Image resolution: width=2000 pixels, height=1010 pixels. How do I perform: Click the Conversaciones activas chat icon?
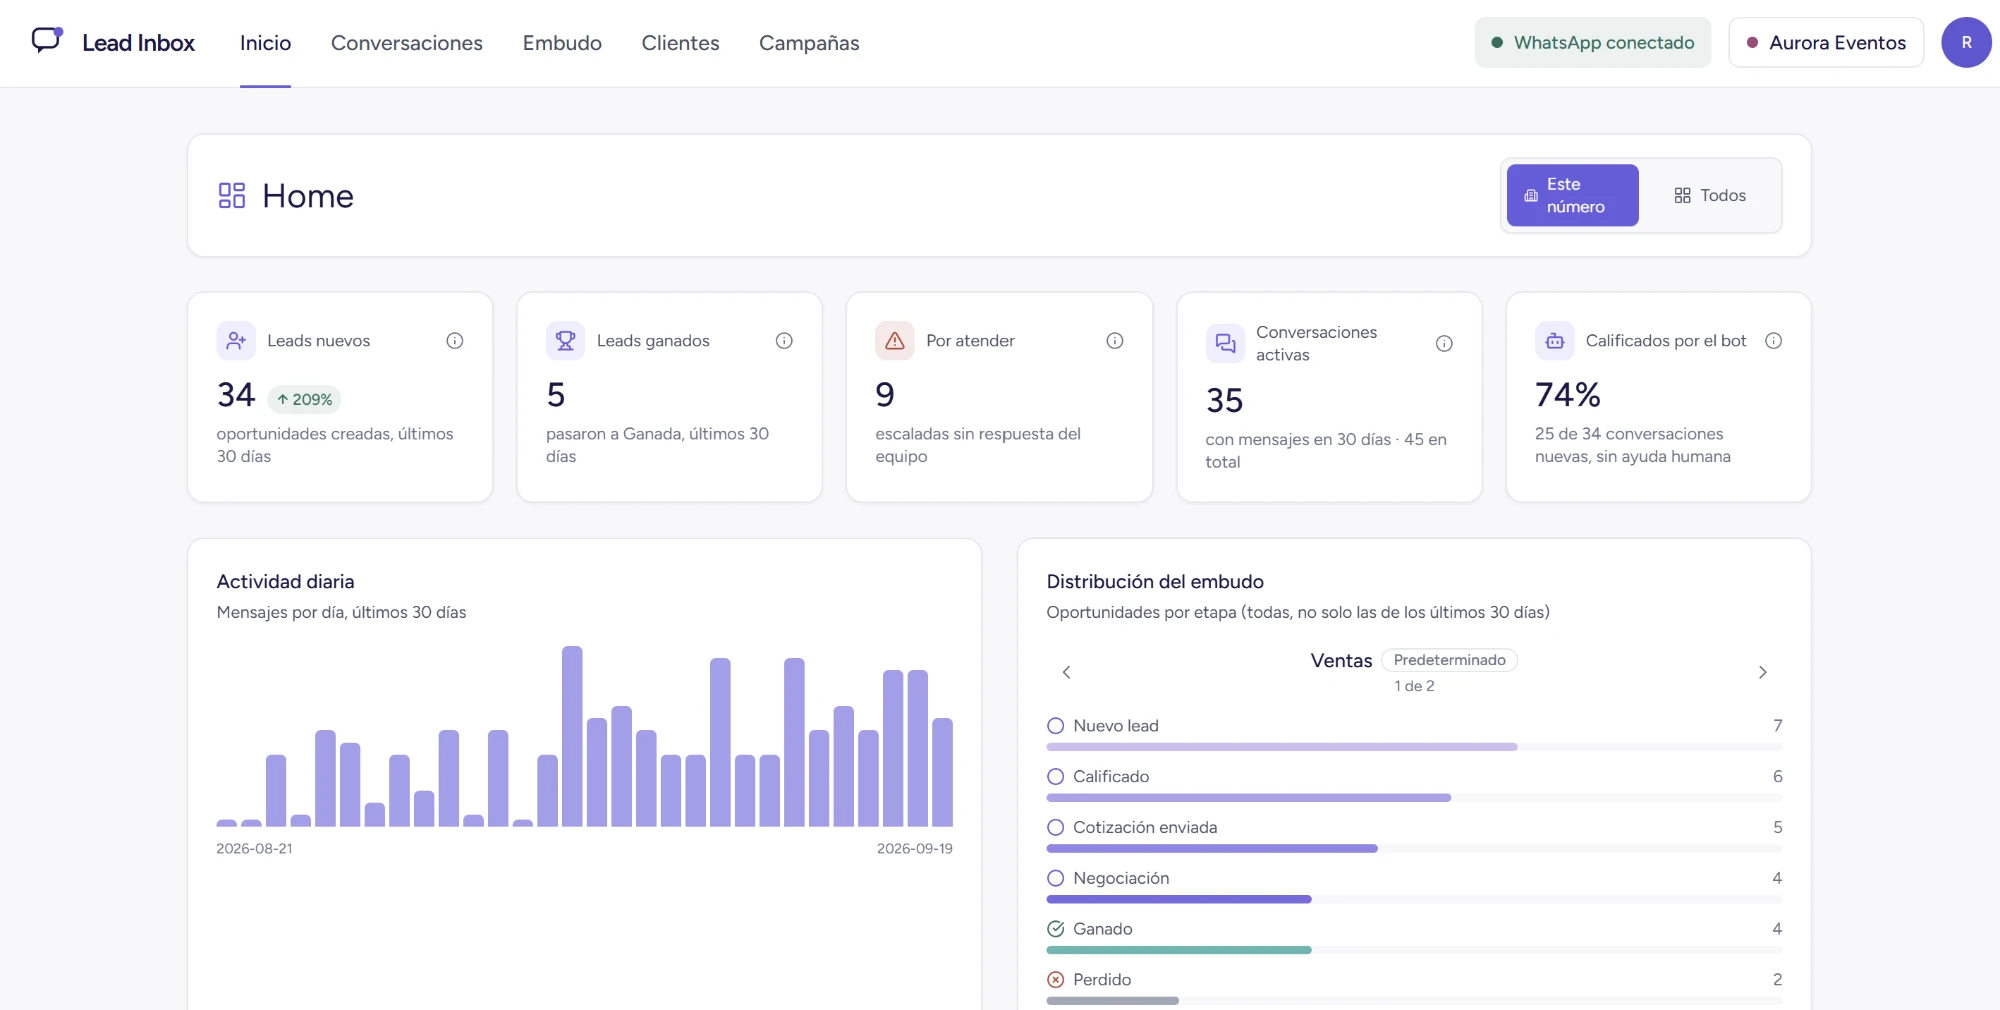[x=1225, y=344]
